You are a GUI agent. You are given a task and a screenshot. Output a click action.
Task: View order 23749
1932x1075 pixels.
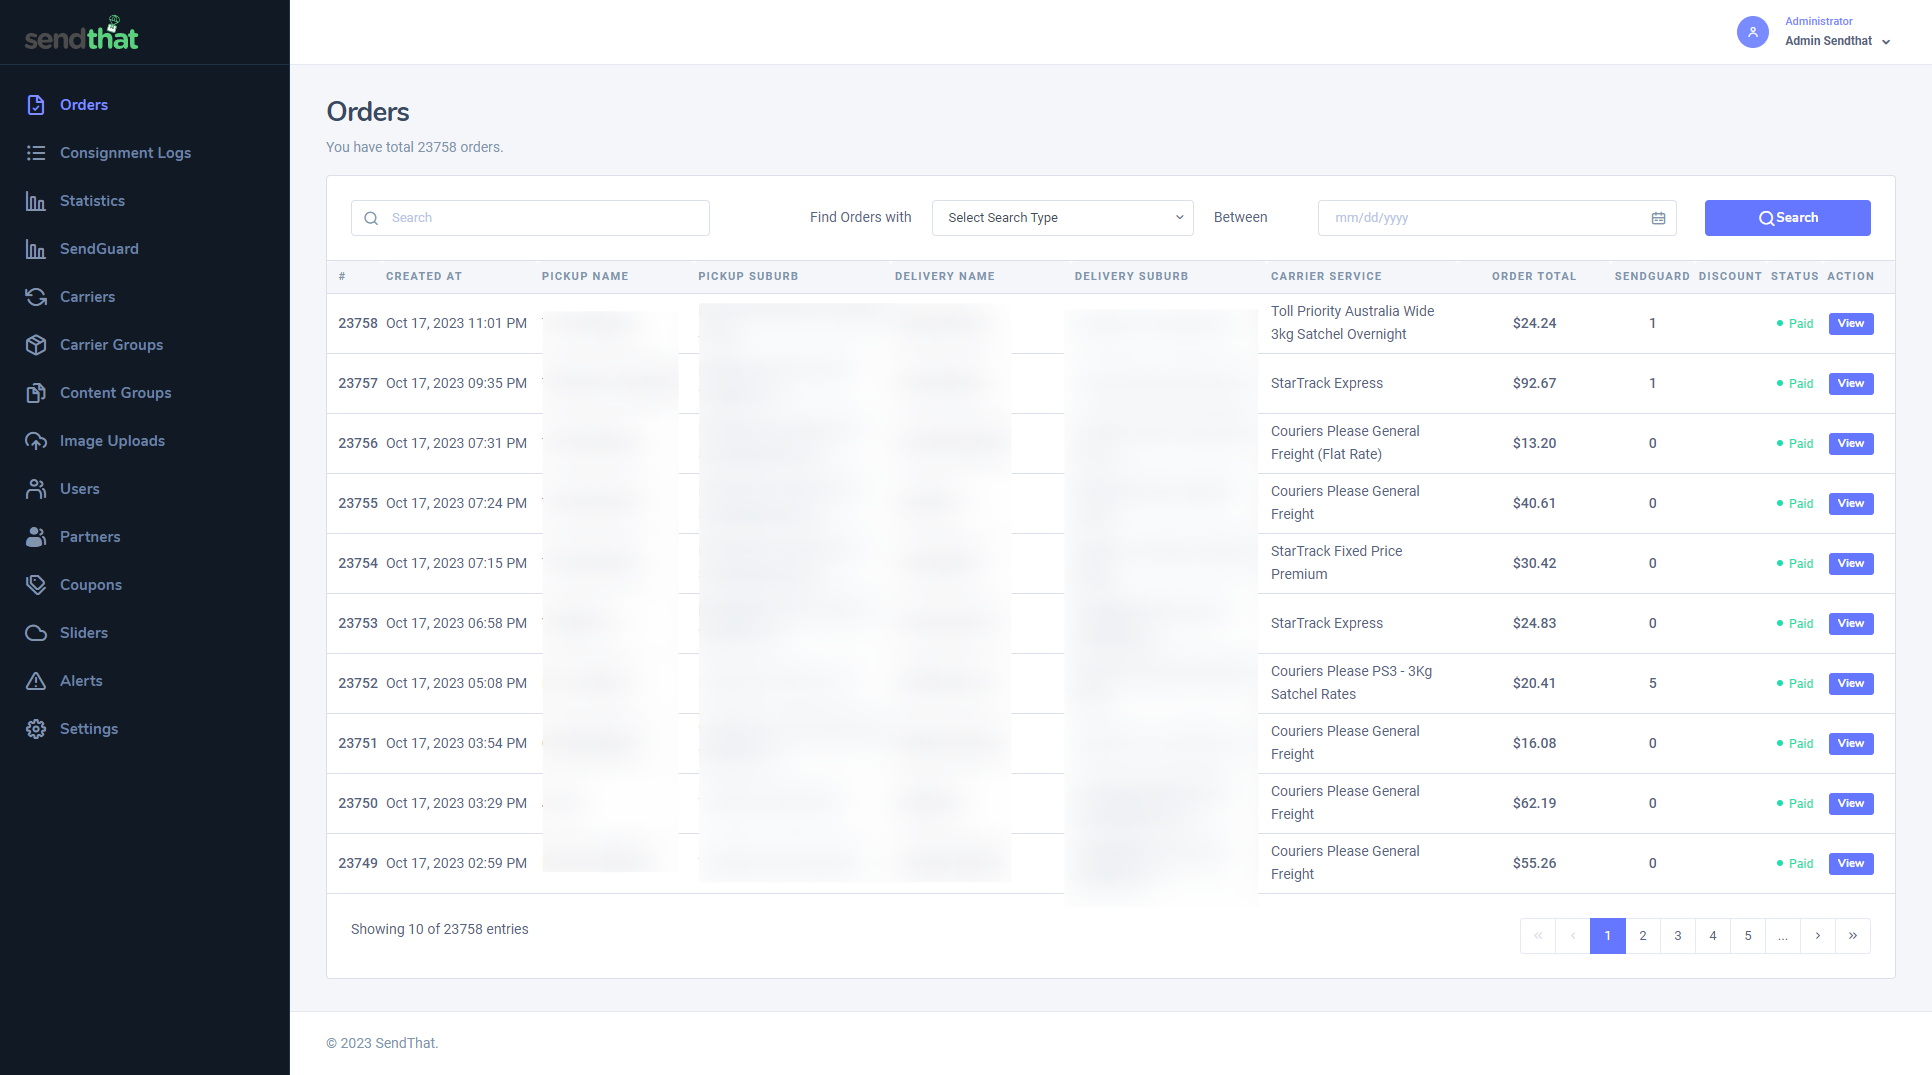(x=1850, y=864)
